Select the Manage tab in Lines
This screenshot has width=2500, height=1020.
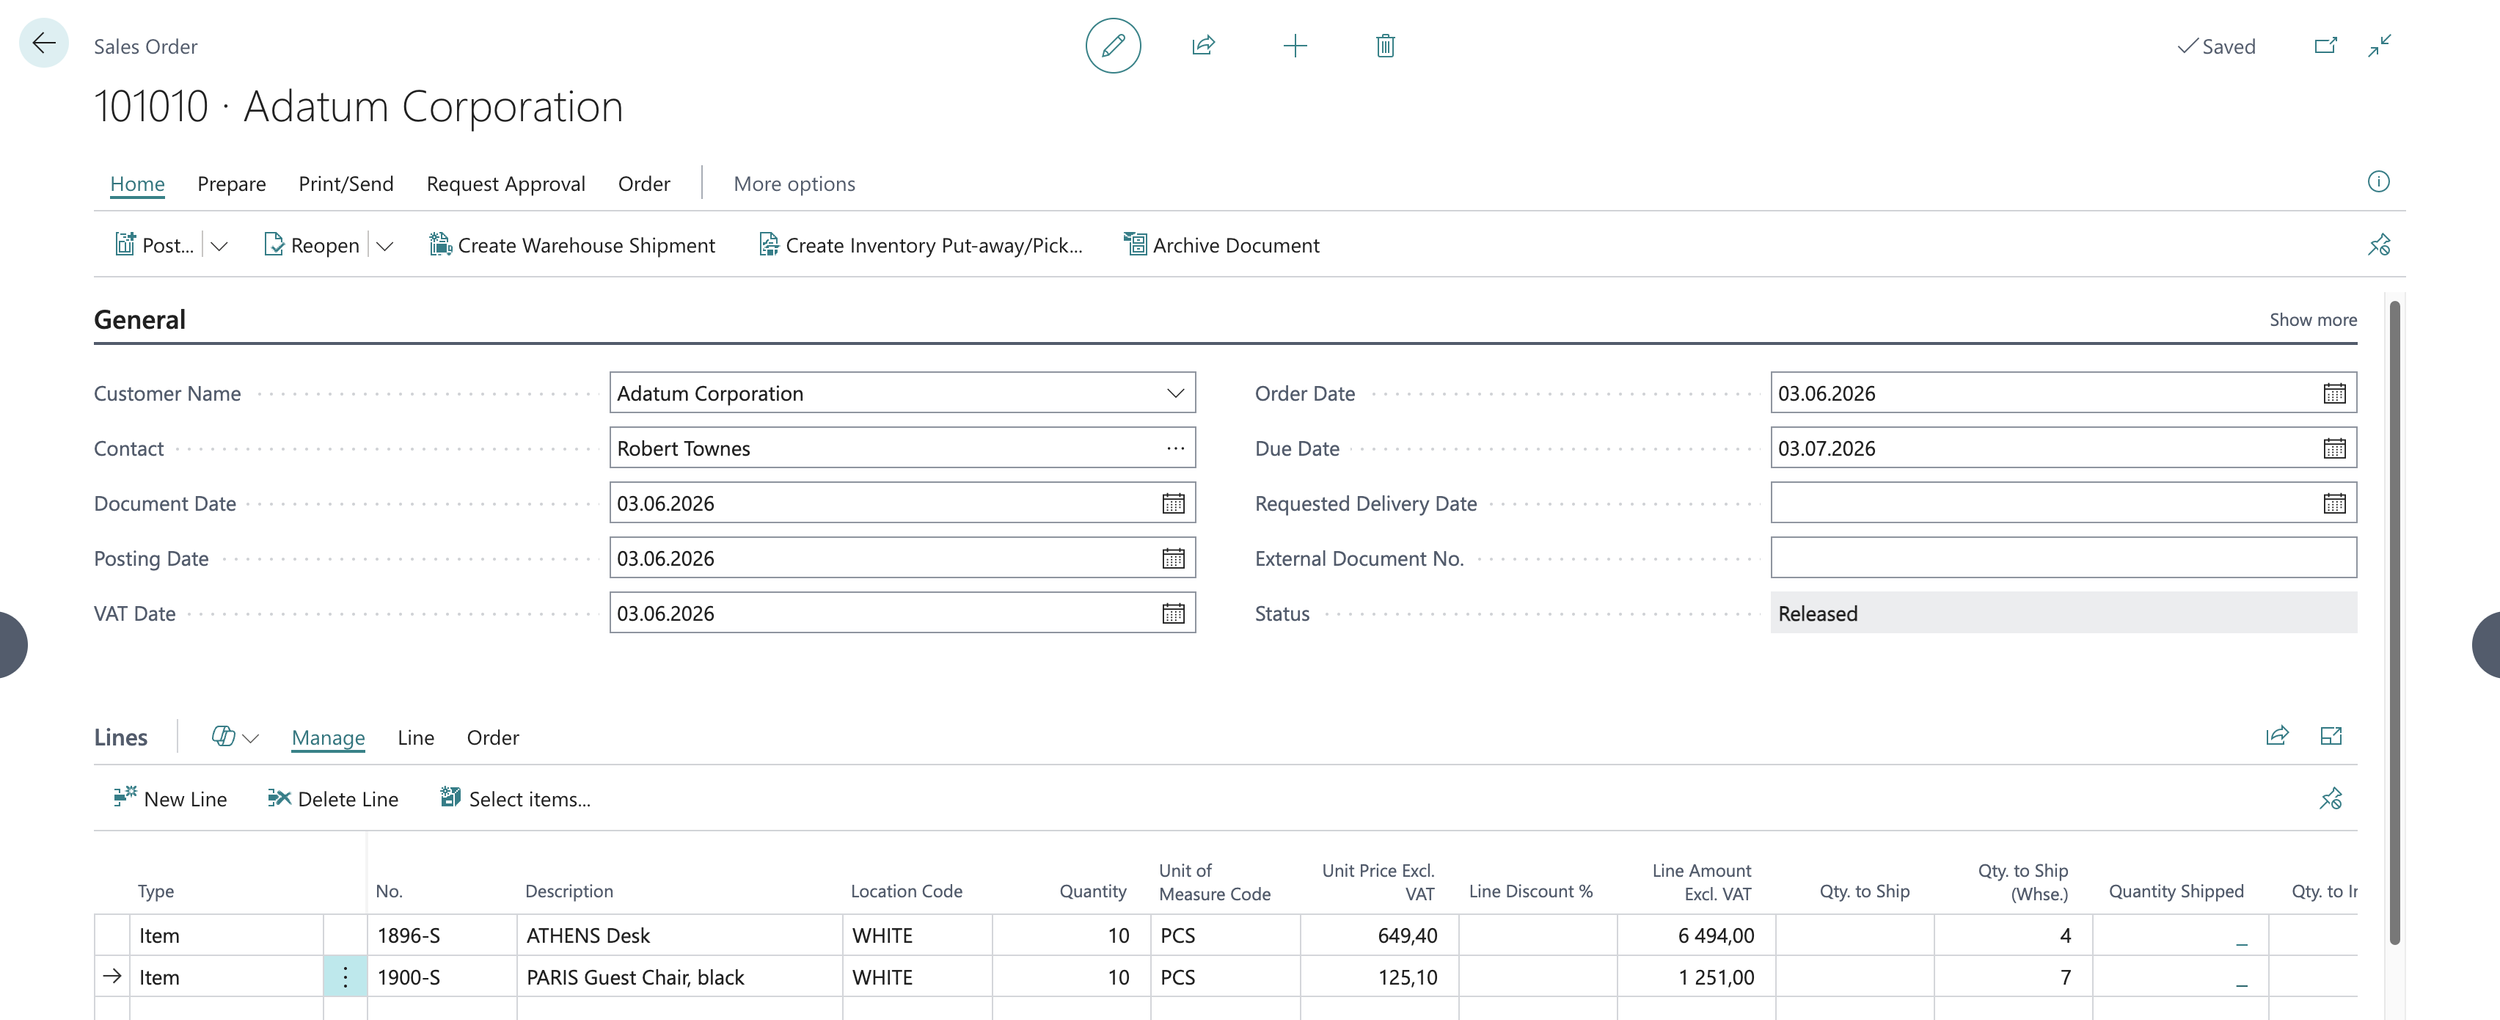[x=328, y=738]
